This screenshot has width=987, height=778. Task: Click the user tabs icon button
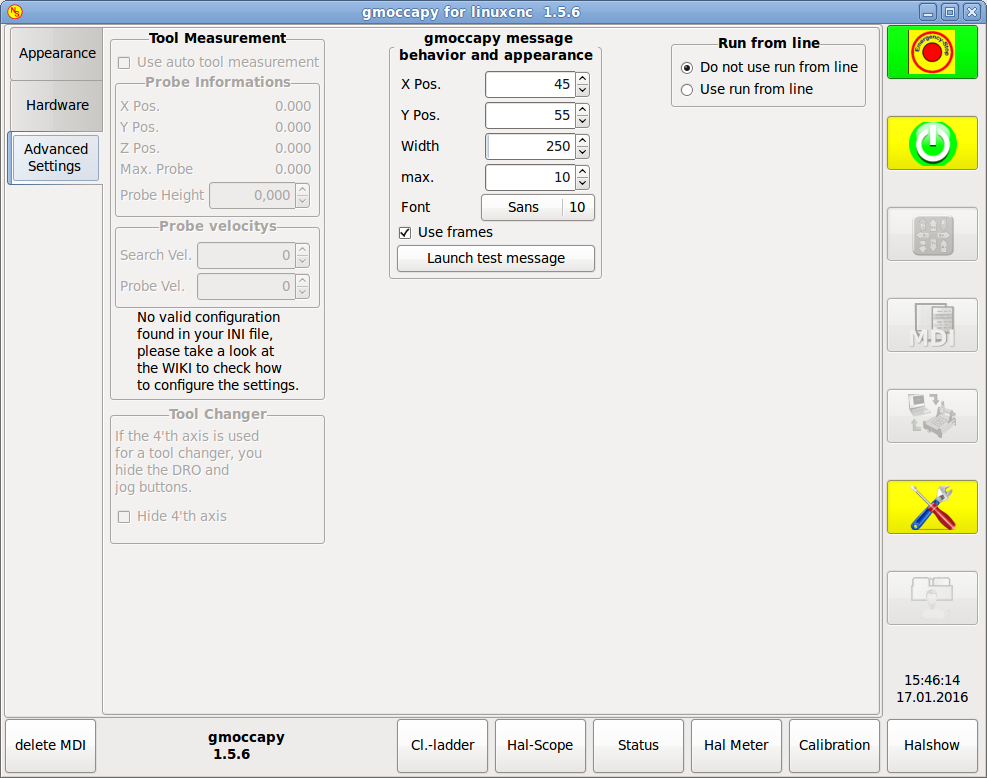931,598
